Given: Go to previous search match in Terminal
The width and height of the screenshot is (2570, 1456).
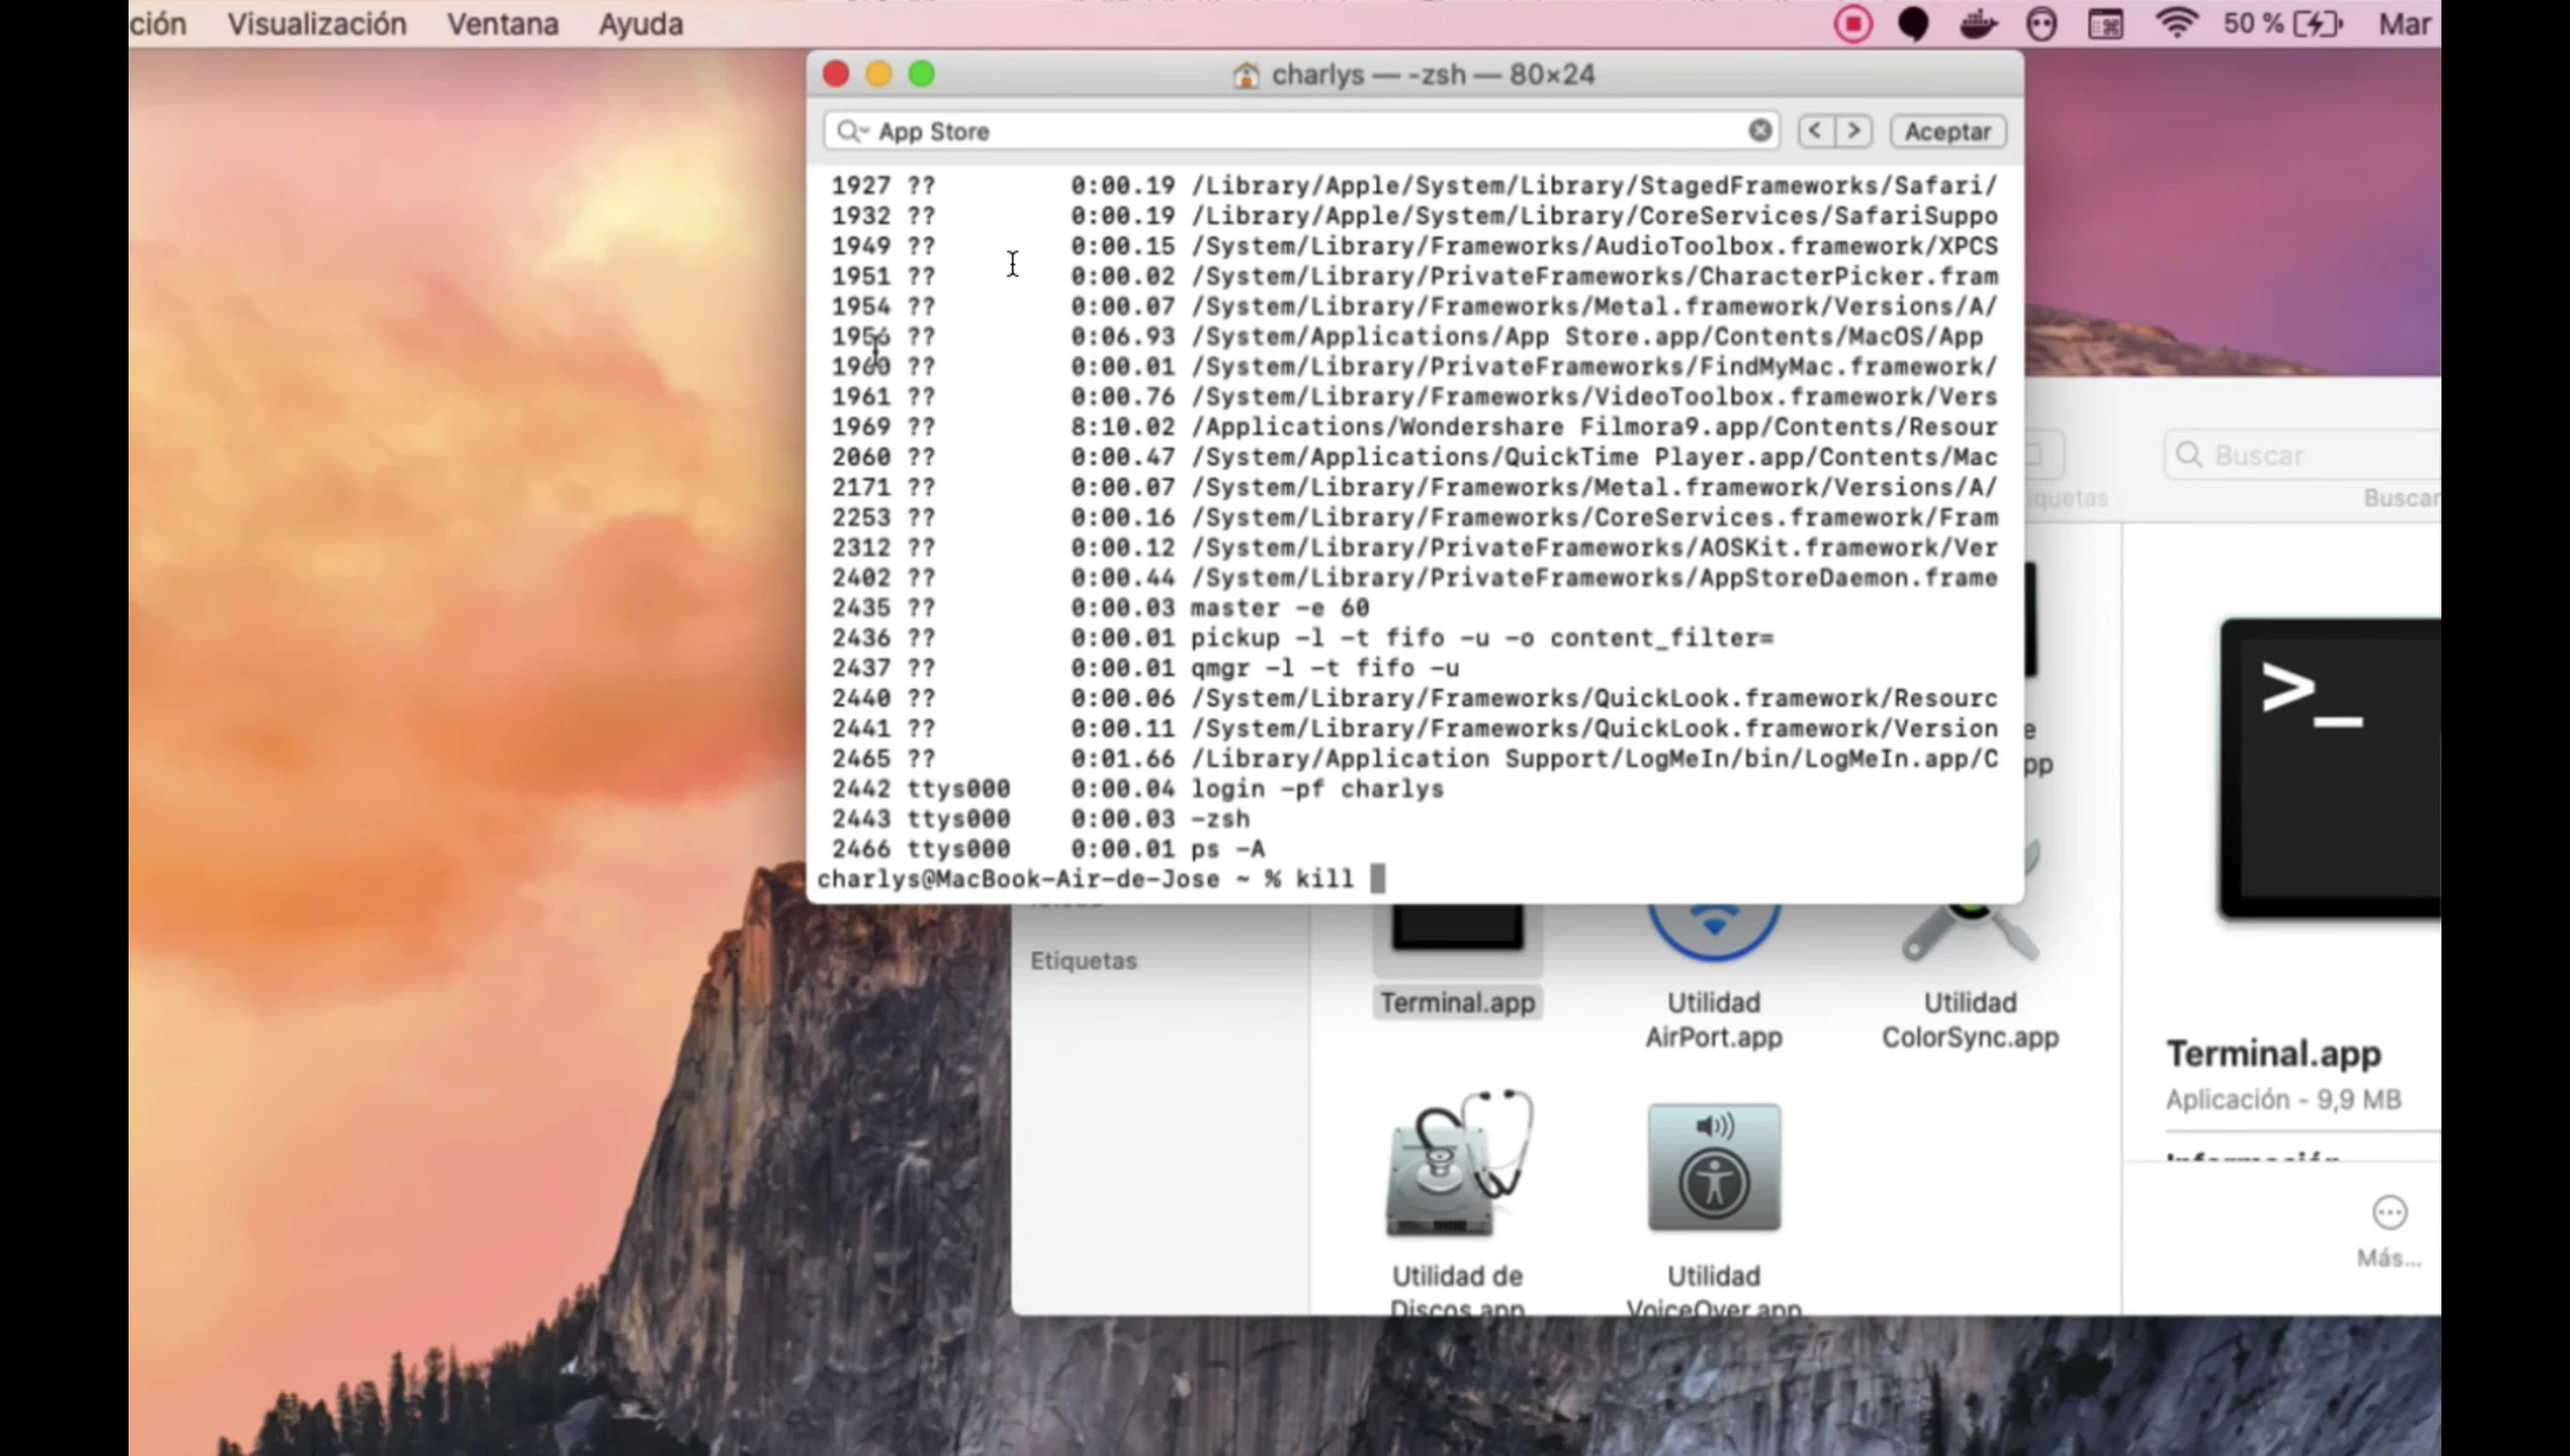Looking at the screenshot, I should (1815, 131).
